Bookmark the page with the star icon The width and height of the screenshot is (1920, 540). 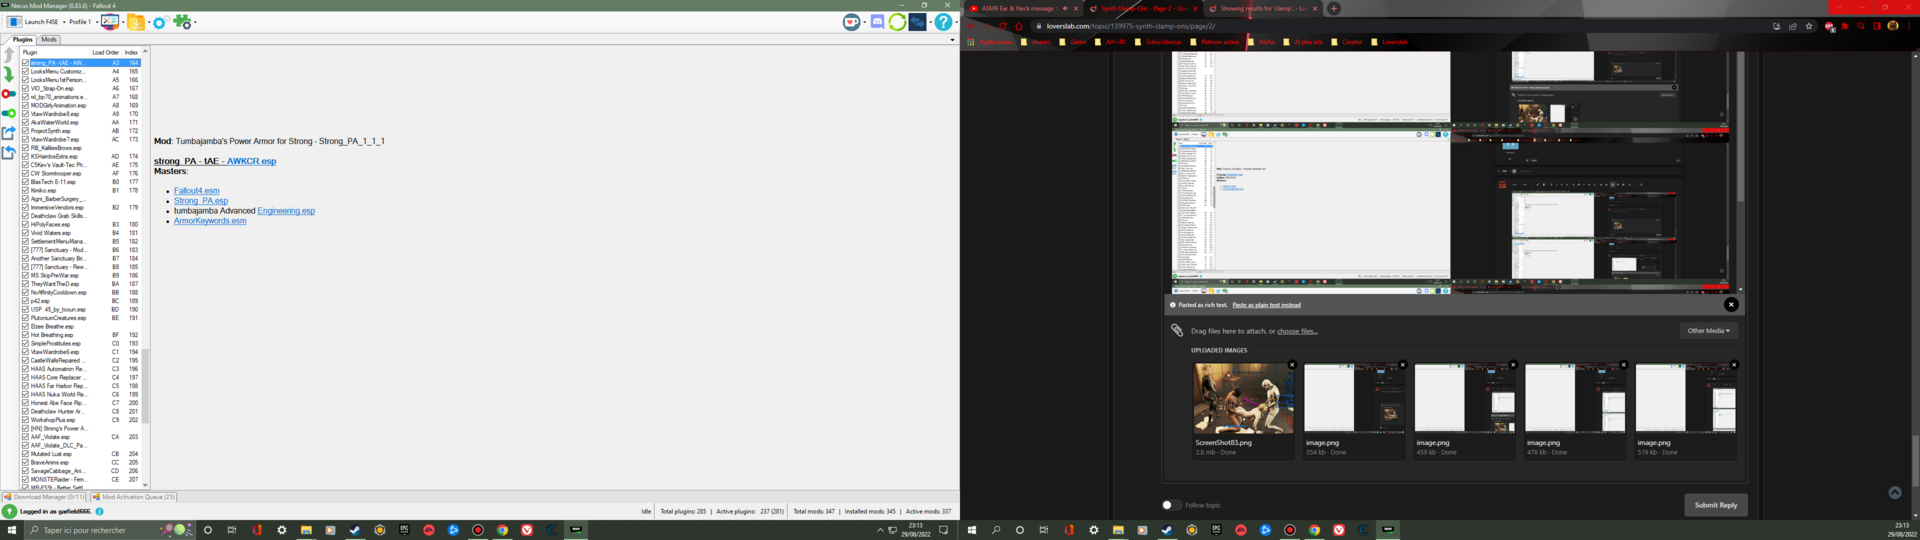point(1809,26)
